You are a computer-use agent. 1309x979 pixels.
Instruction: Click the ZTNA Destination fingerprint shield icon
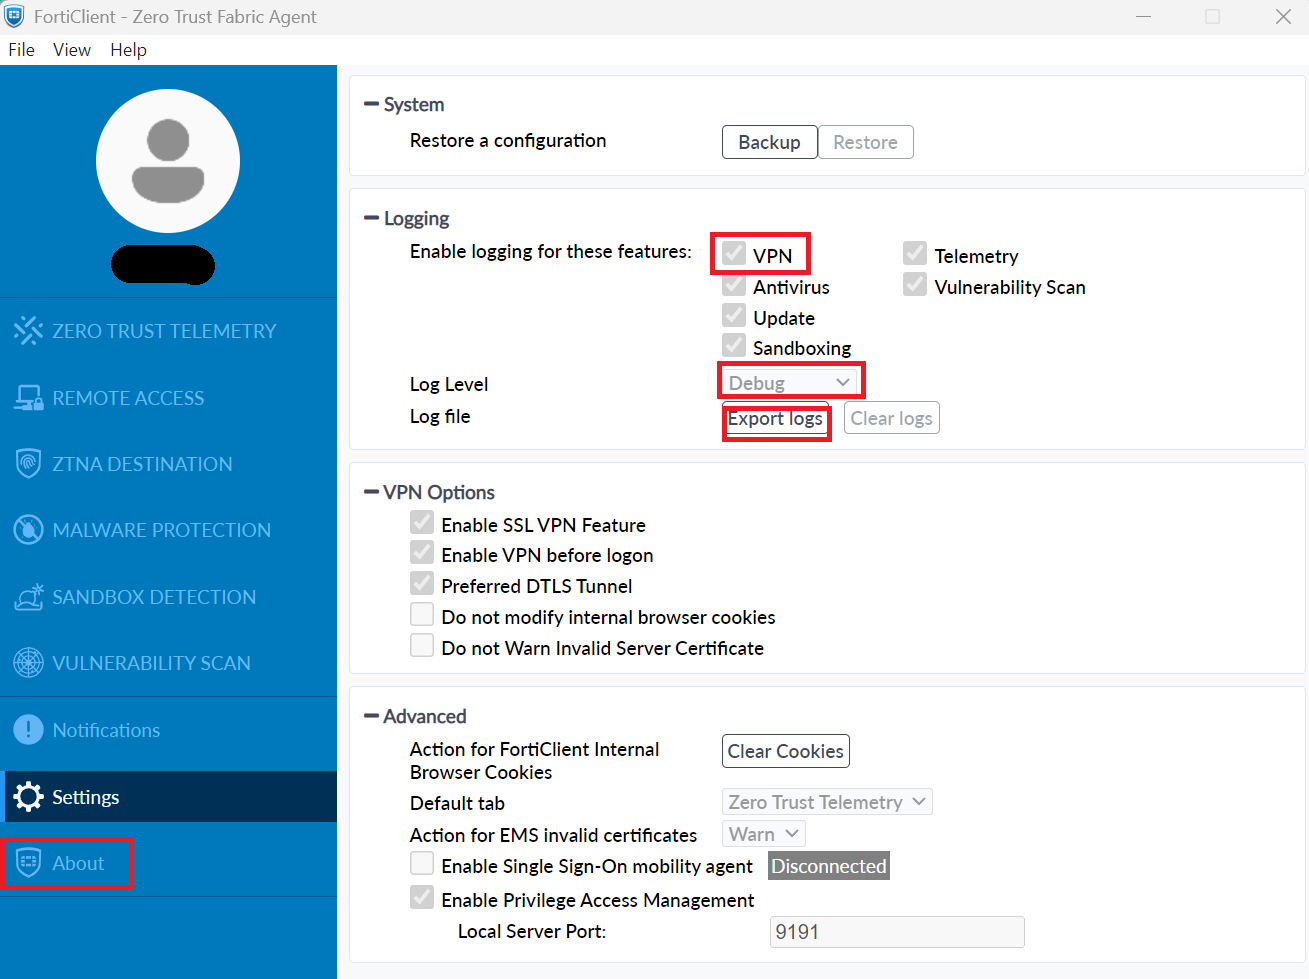point(28,464)
